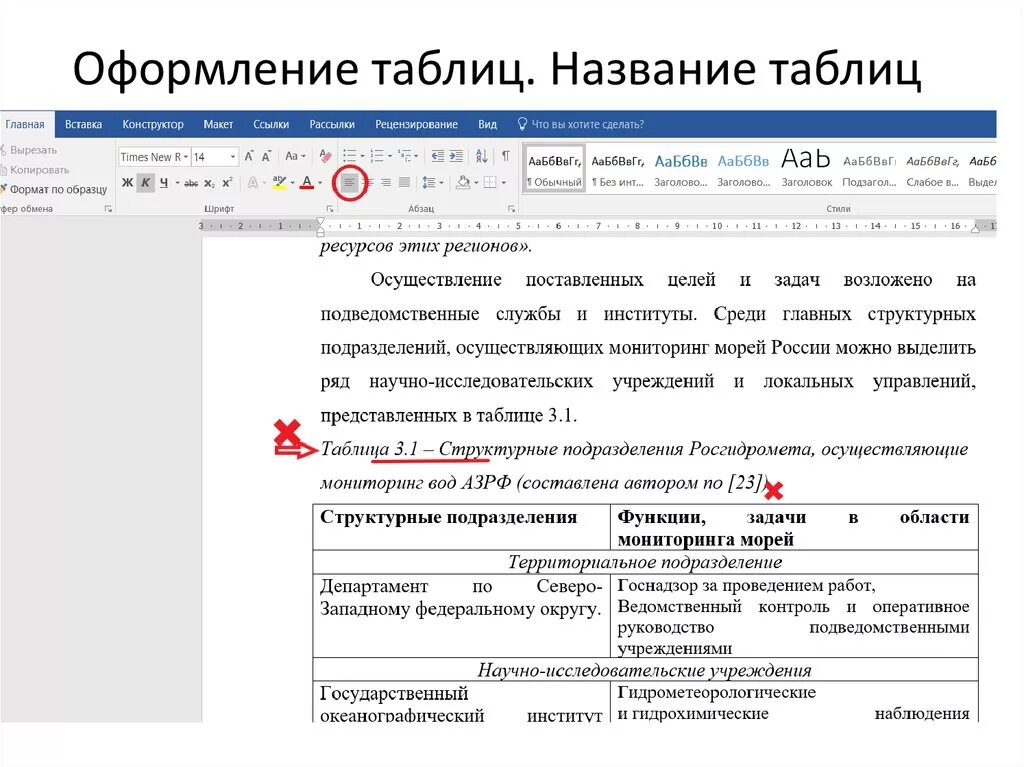Apply the Слабое выделение style
This screenshot has height=767, width=1024.
pos(932,170)
